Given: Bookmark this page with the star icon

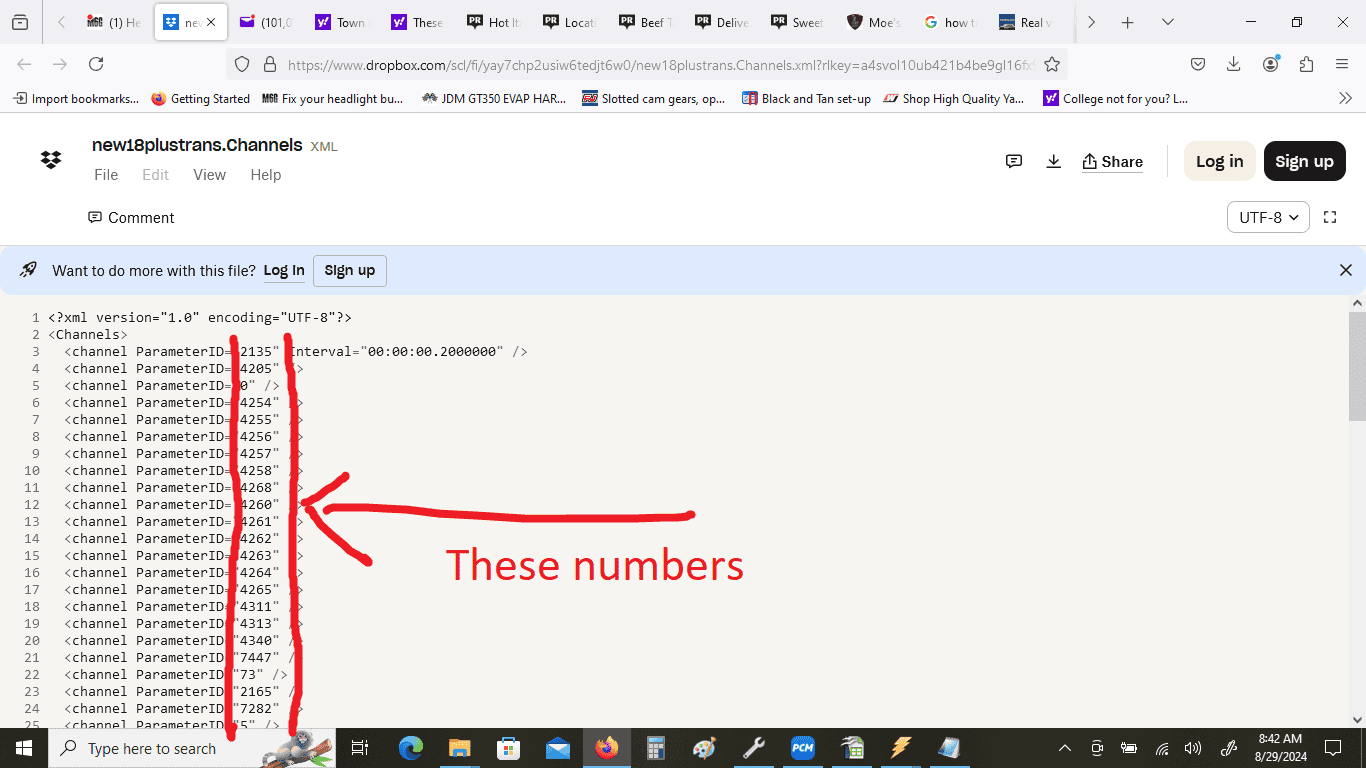Looking at the screenshot, I should (1052, 64).
